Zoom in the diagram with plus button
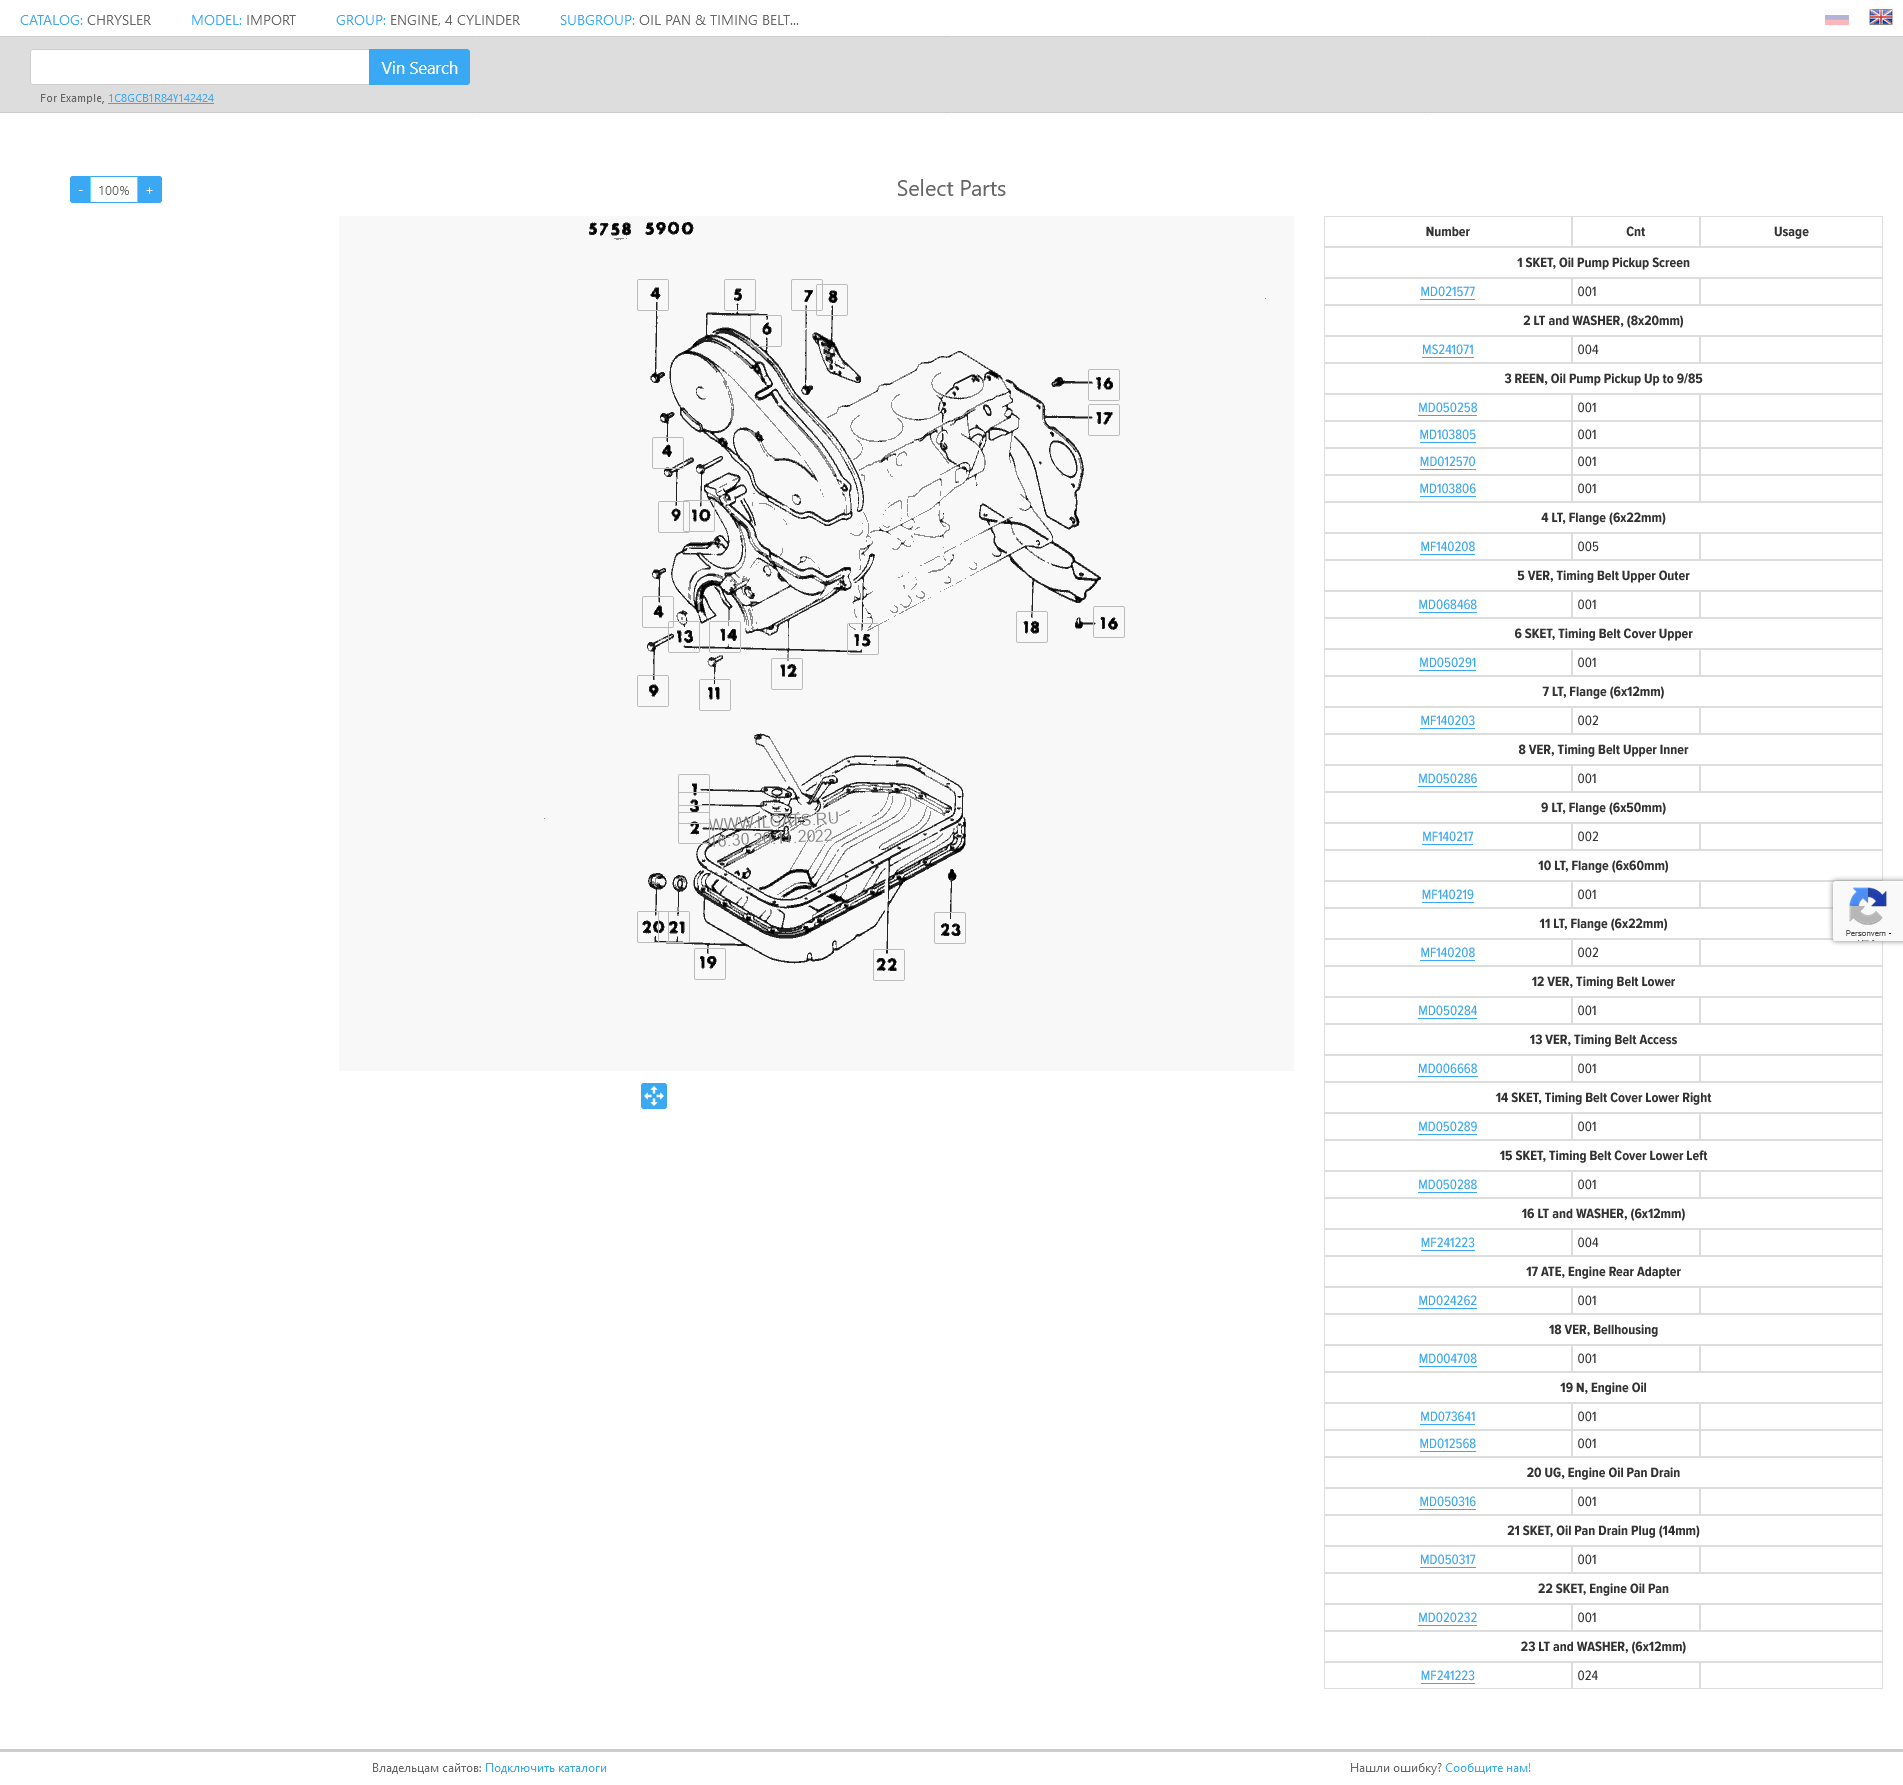This screenshot has height=1785, width=1903. pos(150,190)
